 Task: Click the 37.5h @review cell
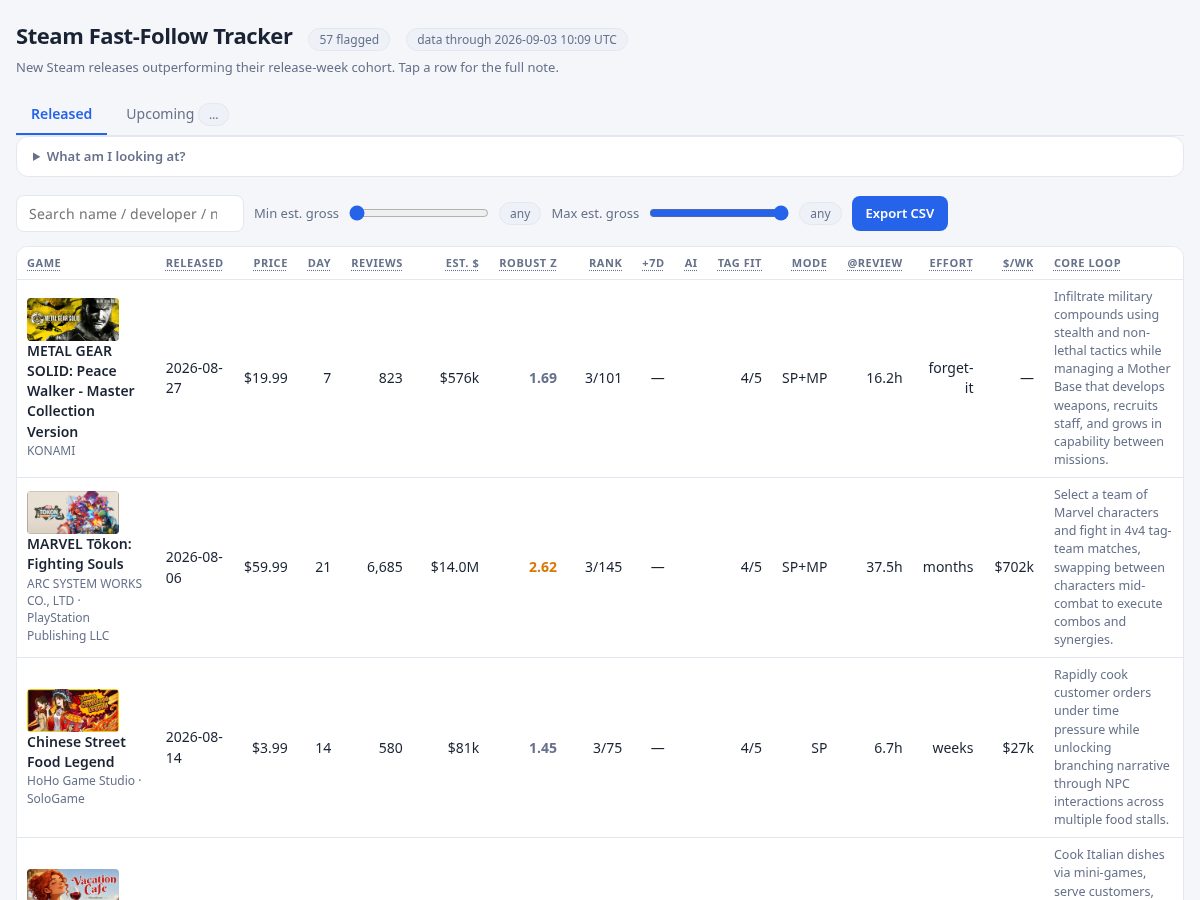pyautogui.click(x=884, y=567)
